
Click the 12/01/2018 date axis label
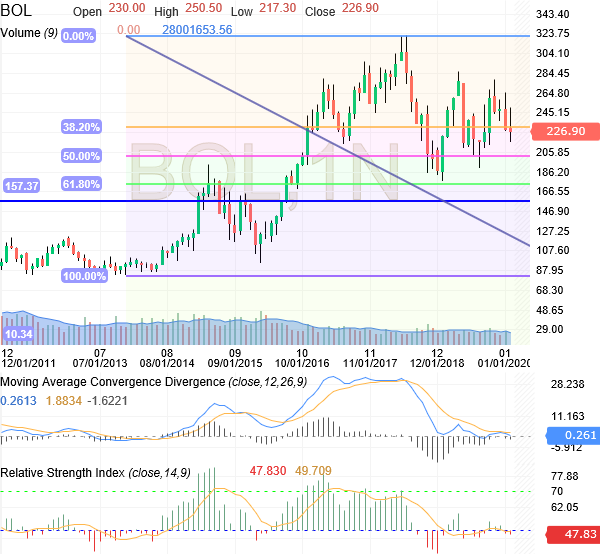pos(437,363)
